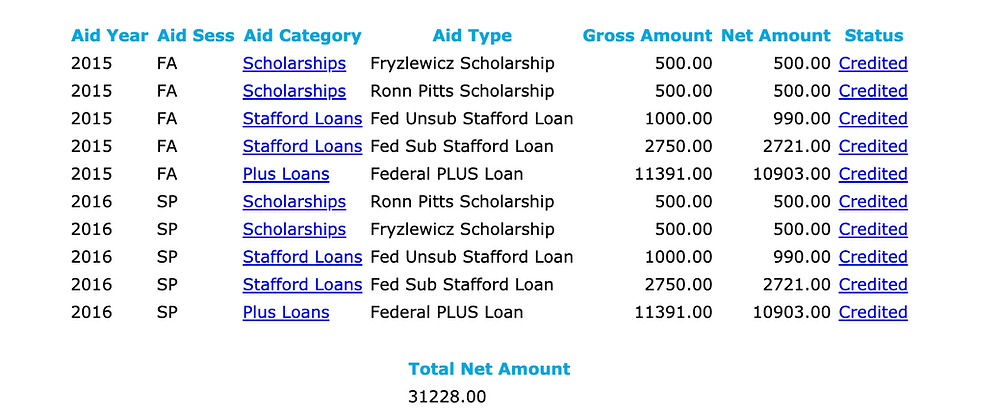Open Scholarships link for 2015 Ronn Pitts Scholarship
The image size is (1000, 410).
(294, 91)
